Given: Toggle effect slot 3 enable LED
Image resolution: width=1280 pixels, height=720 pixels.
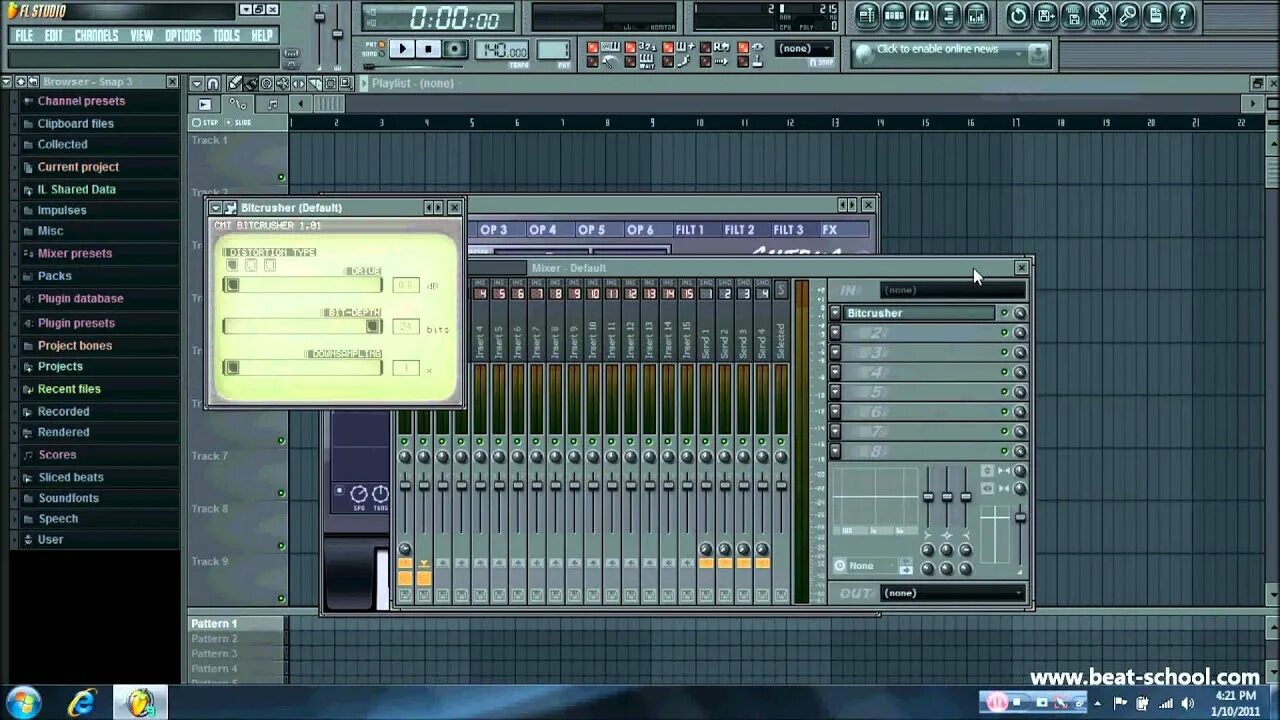Looking at the screenshot, I should point(1004,352).
